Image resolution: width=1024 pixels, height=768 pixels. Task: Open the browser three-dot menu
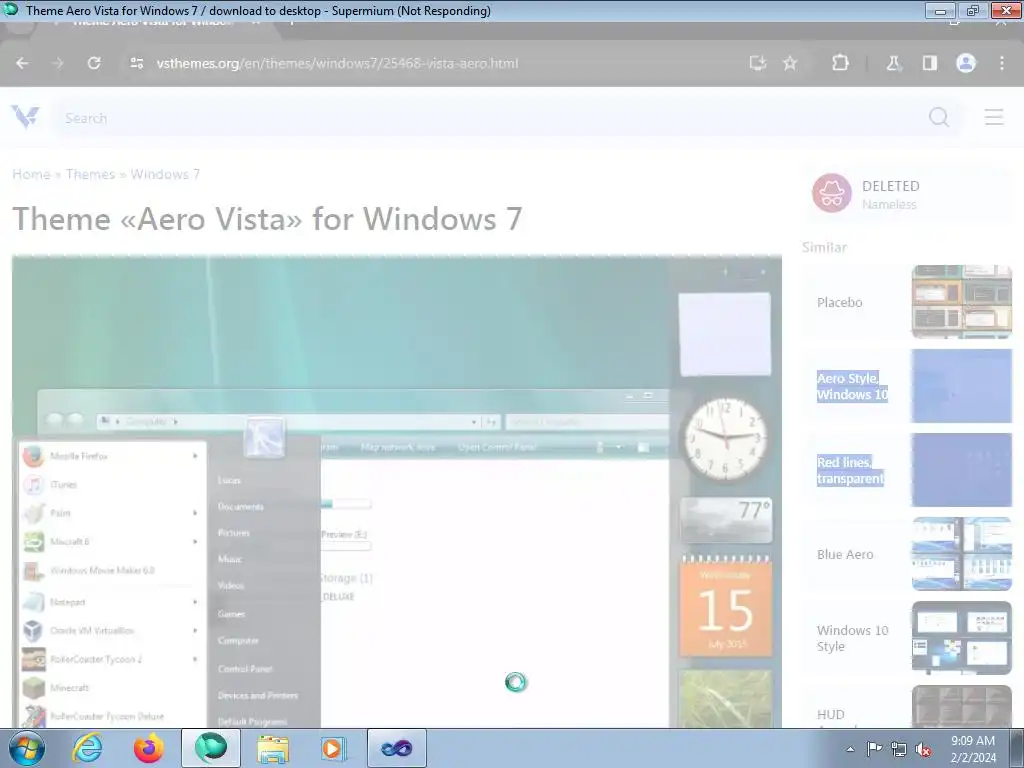click(1002, 63)
